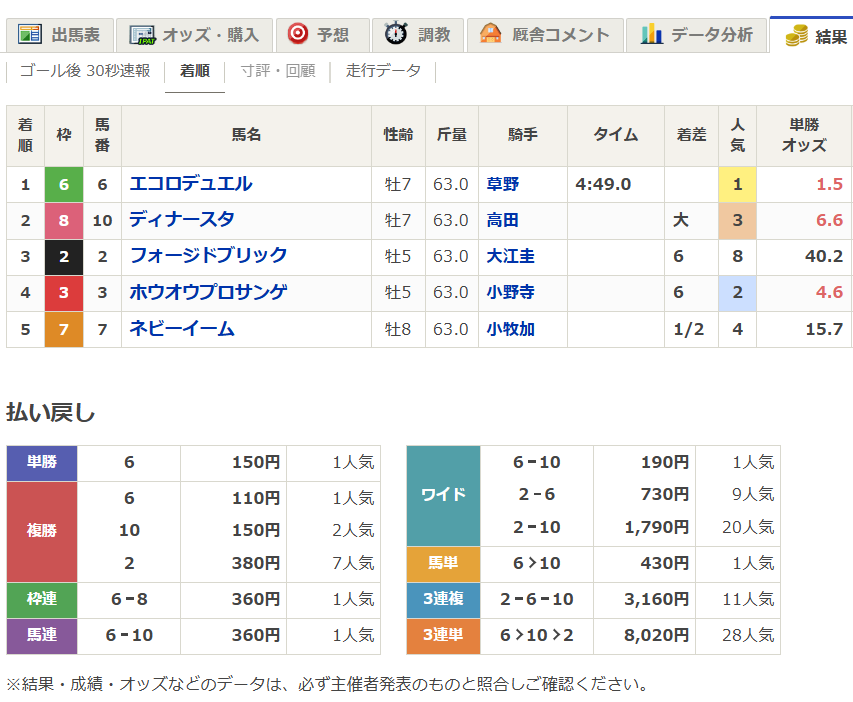
Task: Open the 寸評・回顧 sub-tab
Action: click(x=278, y=71)
